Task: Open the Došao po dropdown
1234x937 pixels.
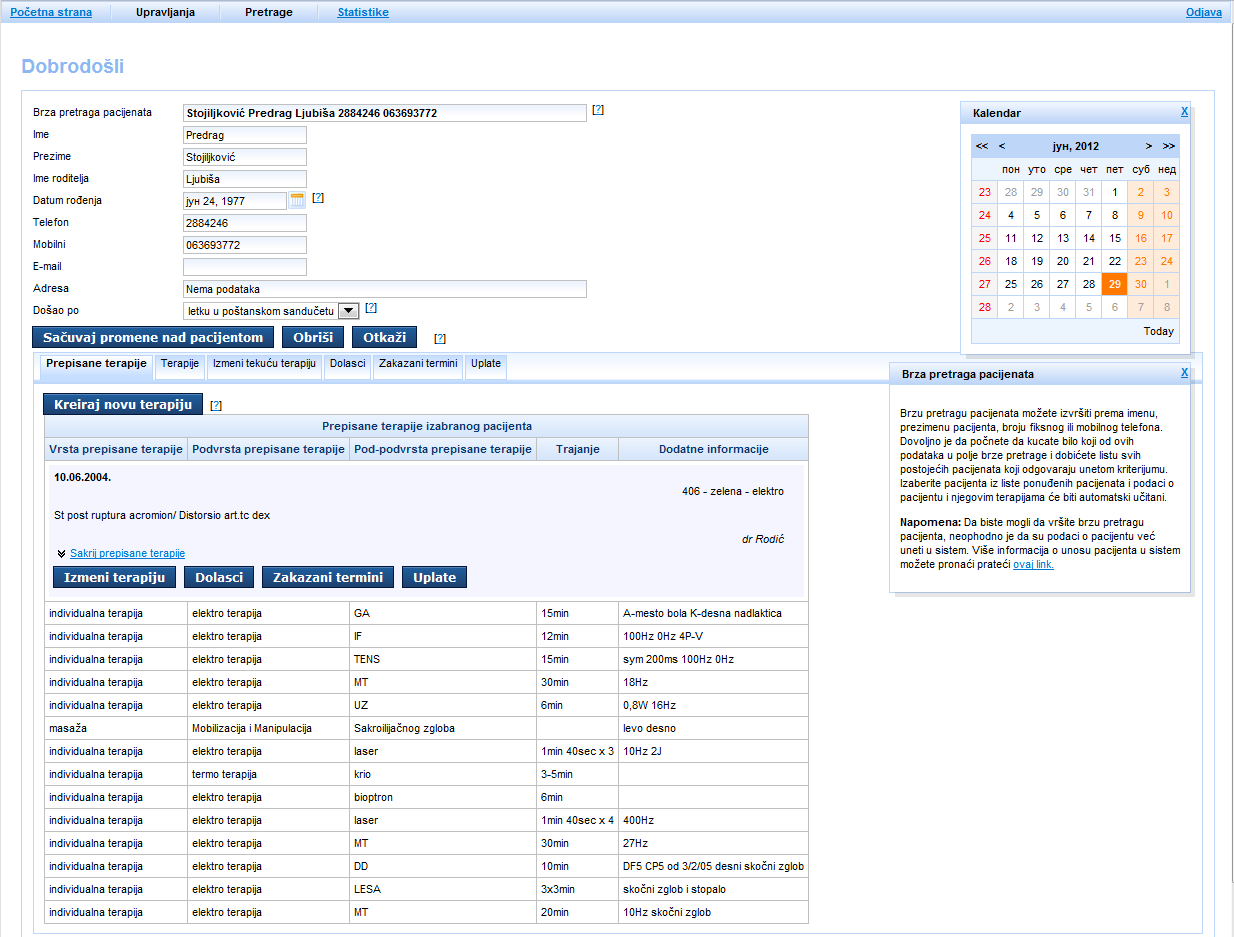Action: (348, 311)
